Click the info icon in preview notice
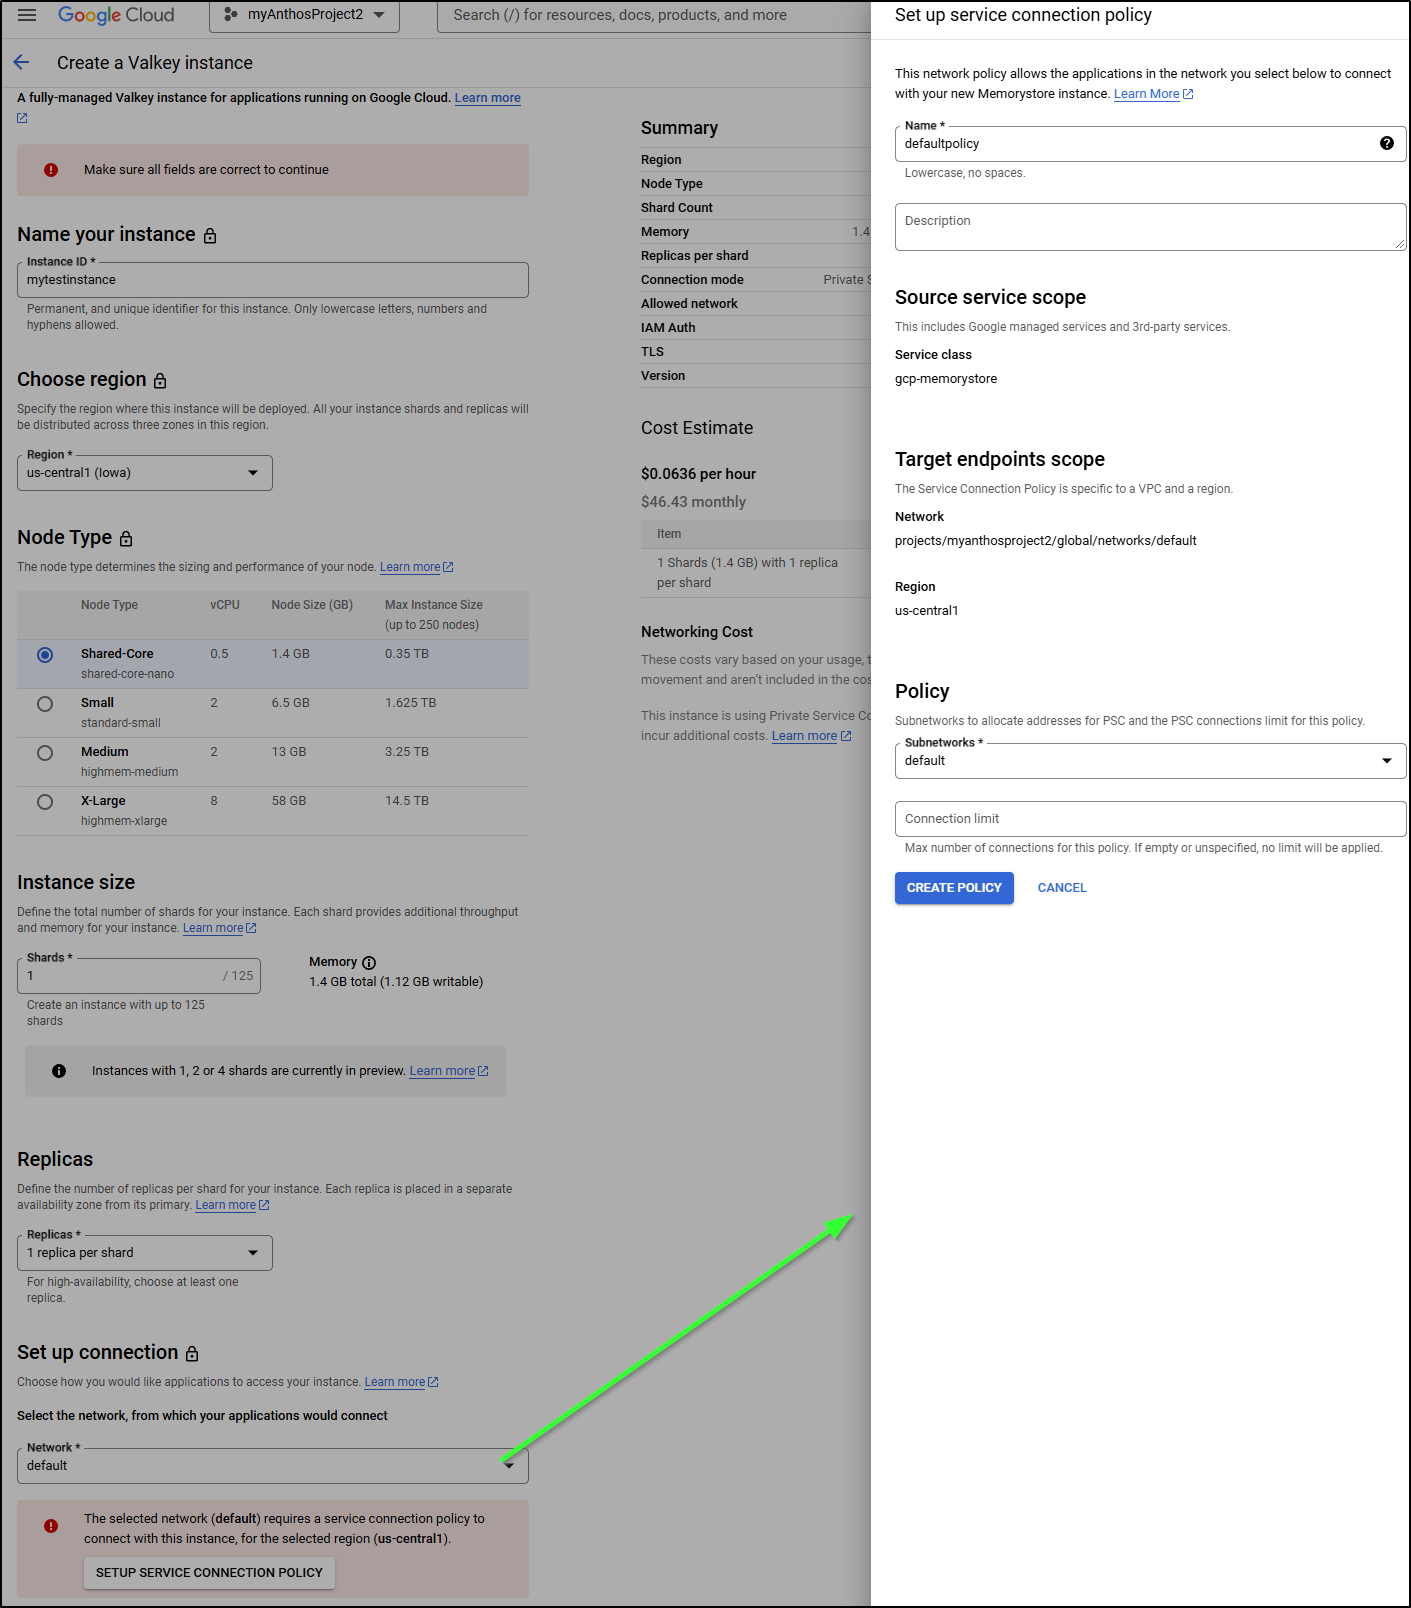The image size is (1411, 1608). click(59, 1071)
